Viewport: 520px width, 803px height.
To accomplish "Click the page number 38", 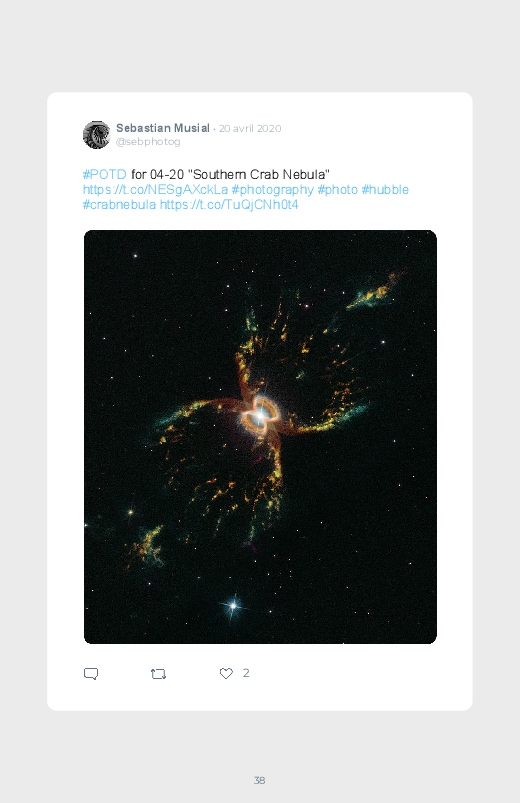I will 260,780.
